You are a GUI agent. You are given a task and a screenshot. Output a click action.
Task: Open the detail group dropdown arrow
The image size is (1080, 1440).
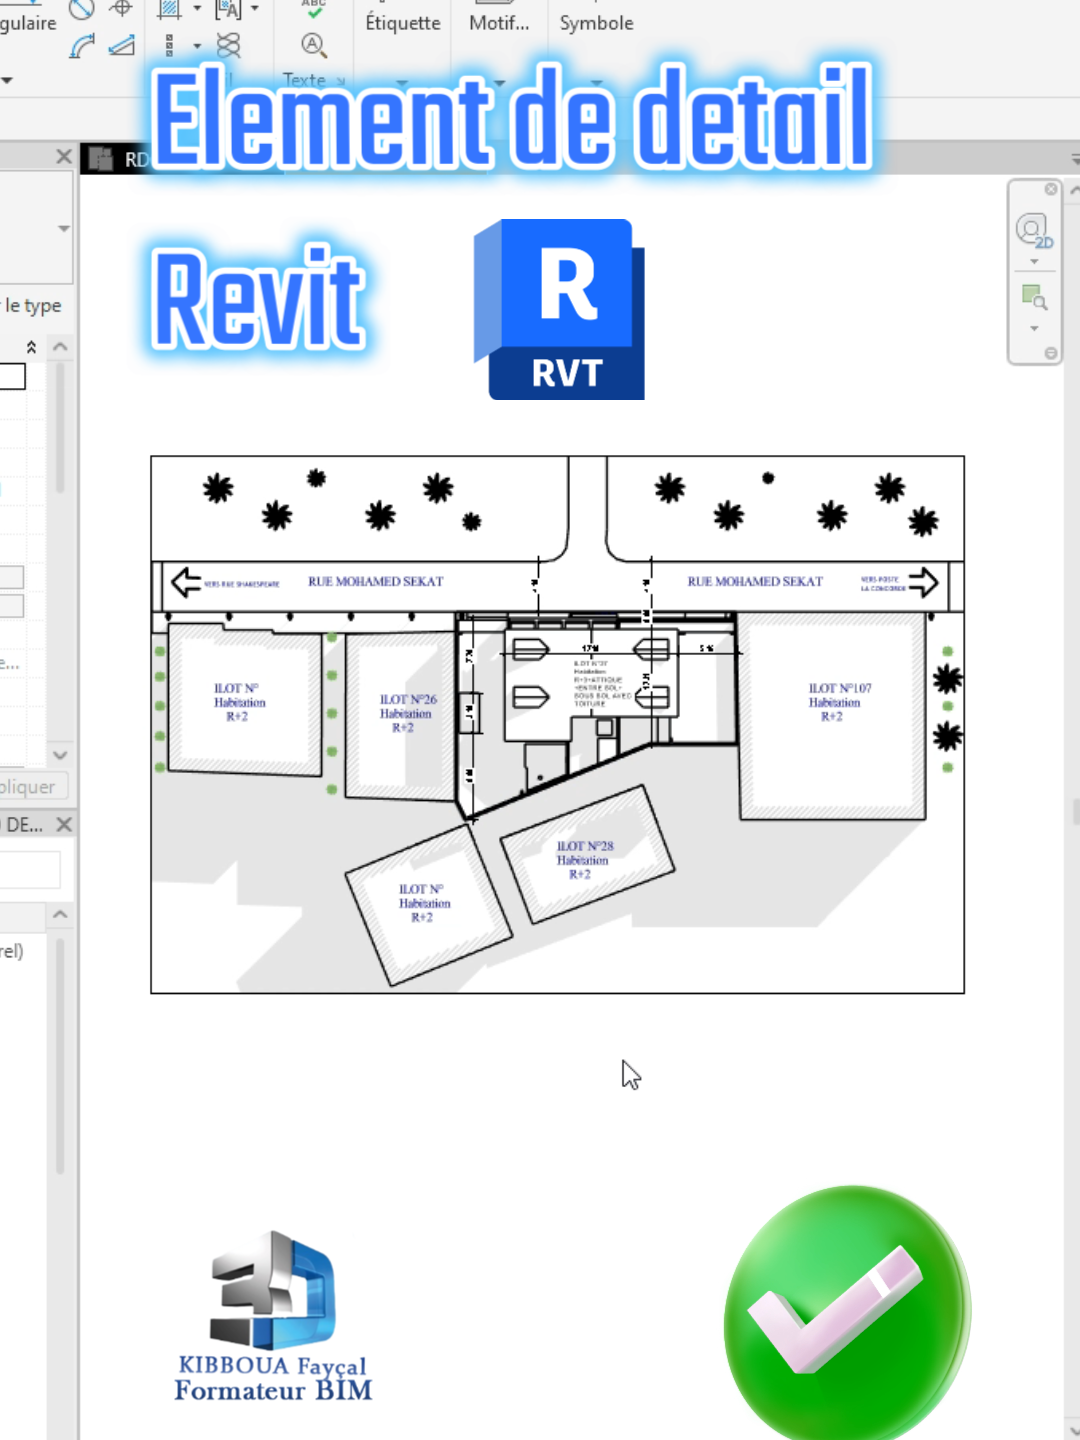pyautogui.click(x=255, y=9)
